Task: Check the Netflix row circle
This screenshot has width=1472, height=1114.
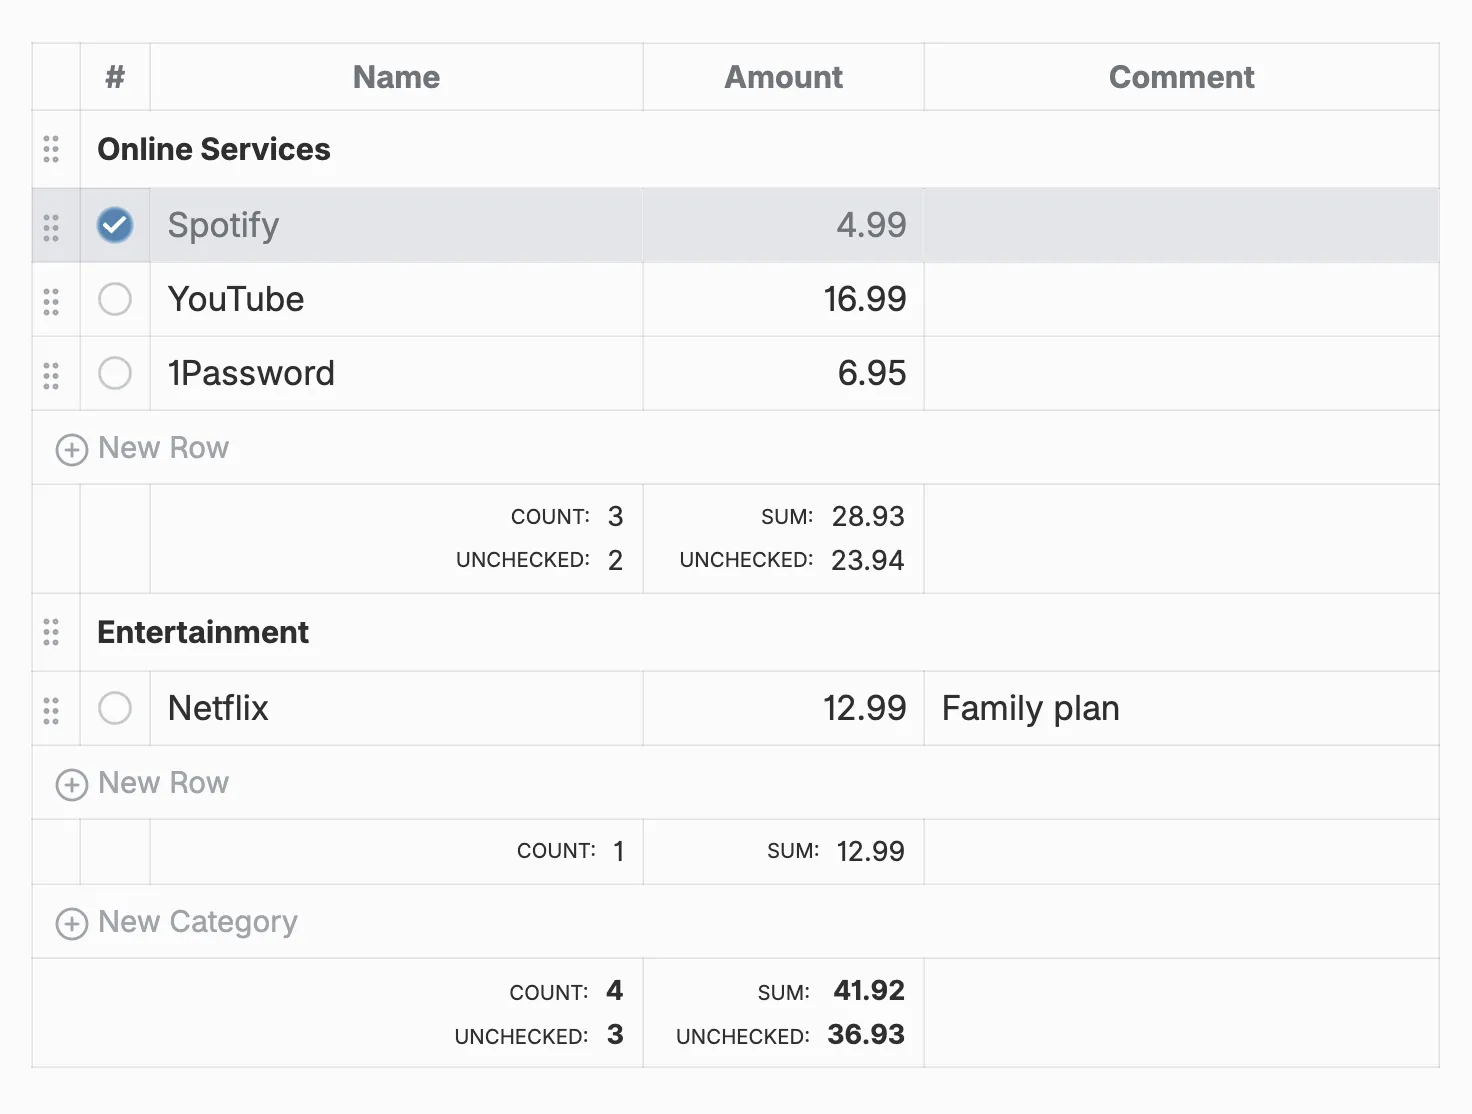Action: click(x=115, y=708)
